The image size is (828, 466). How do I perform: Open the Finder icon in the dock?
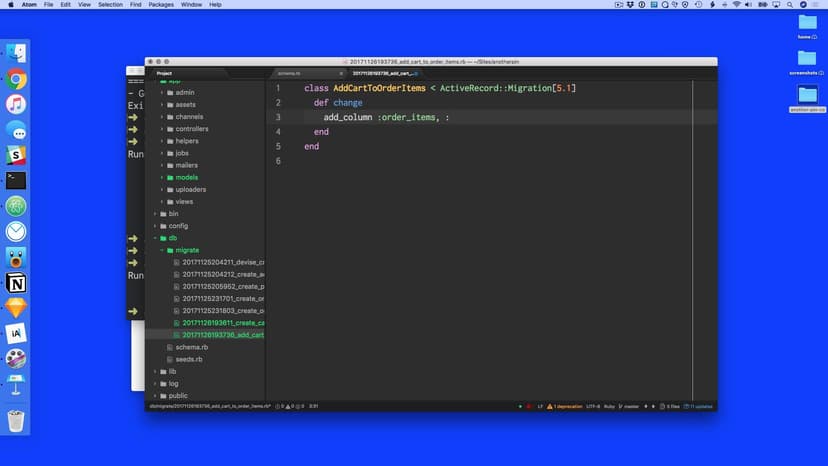(x=16, y=53)
